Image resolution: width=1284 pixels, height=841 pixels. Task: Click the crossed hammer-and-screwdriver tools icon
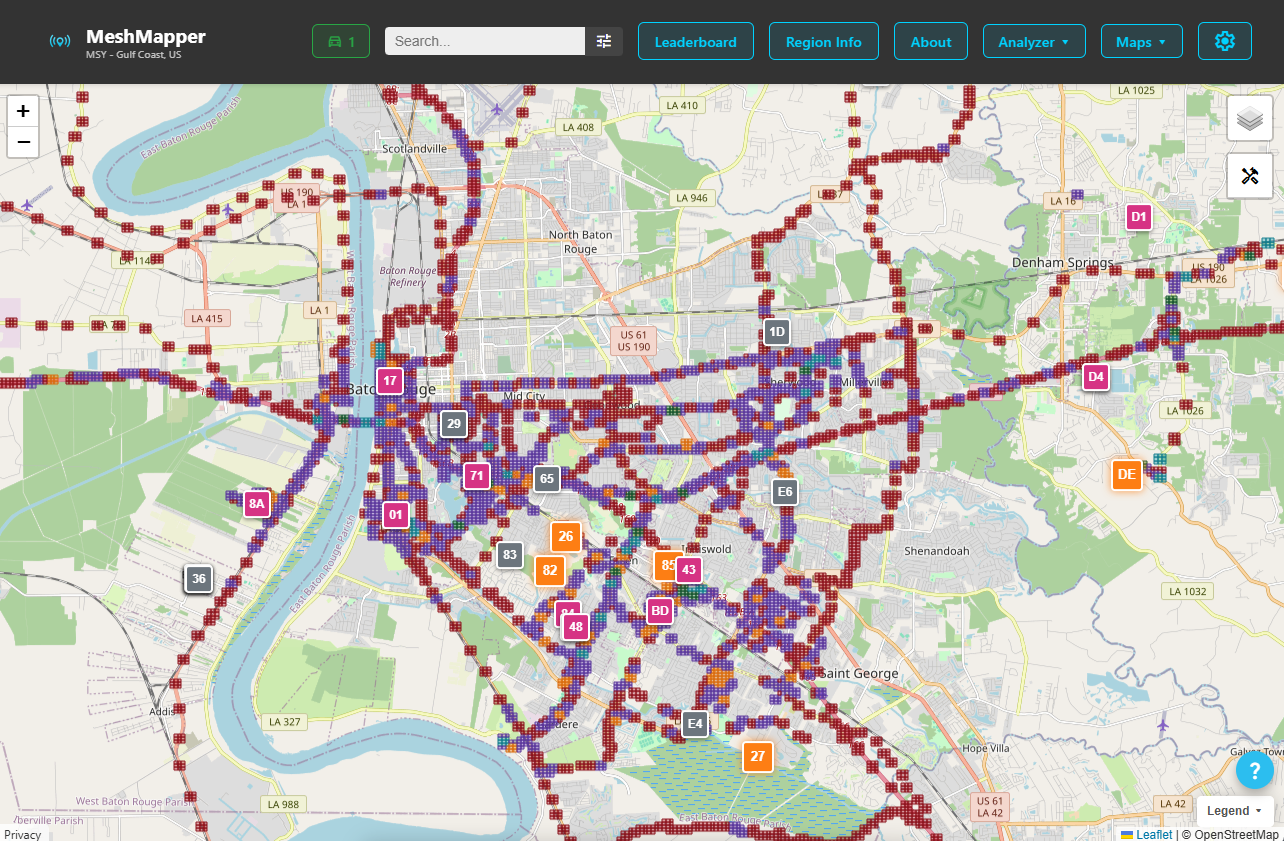pos(1249,175)
